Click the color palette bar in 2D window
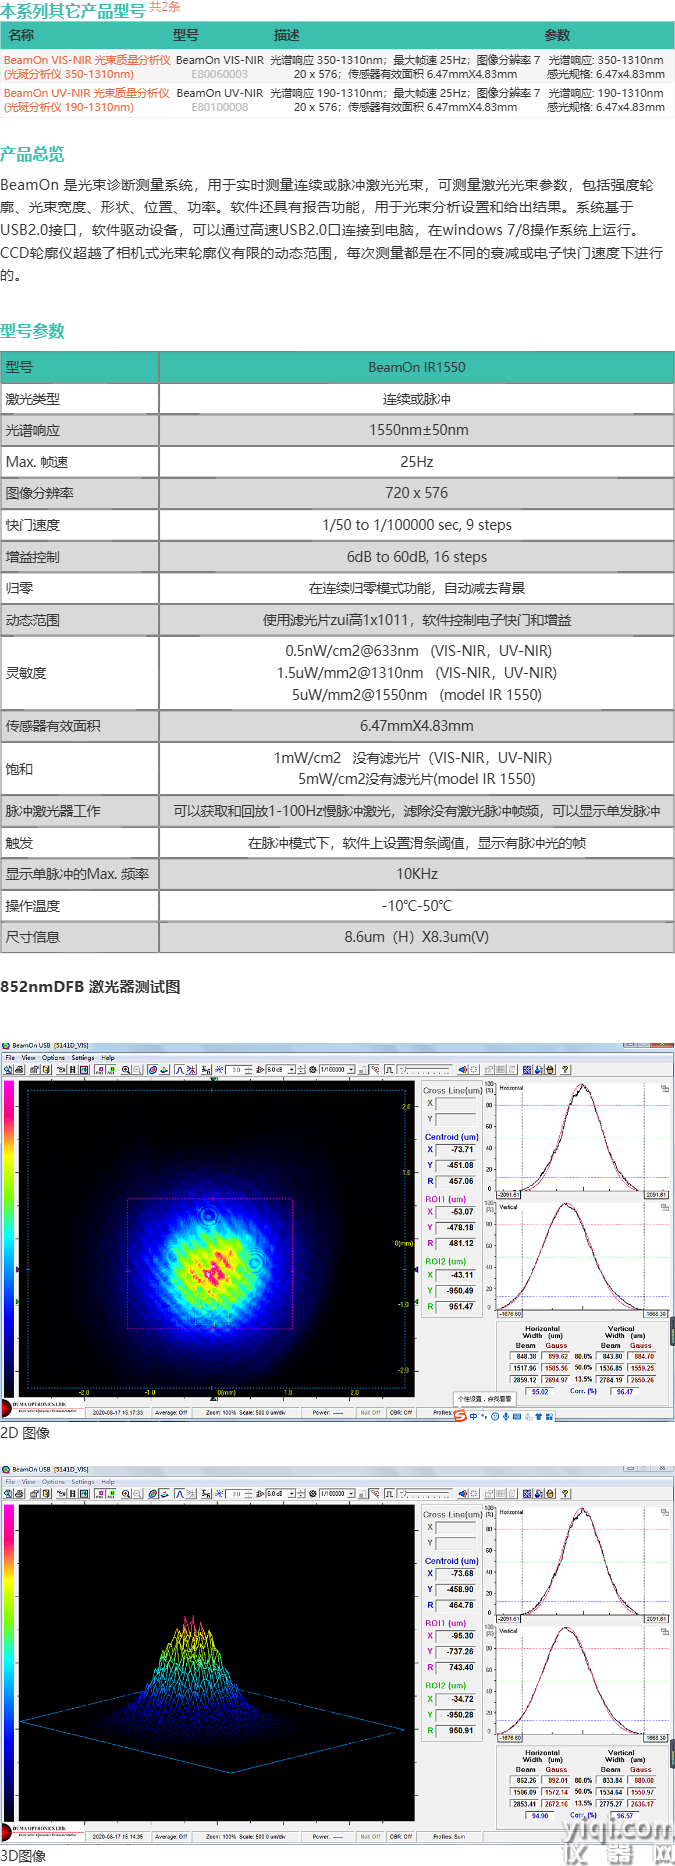 [9, 1238]
